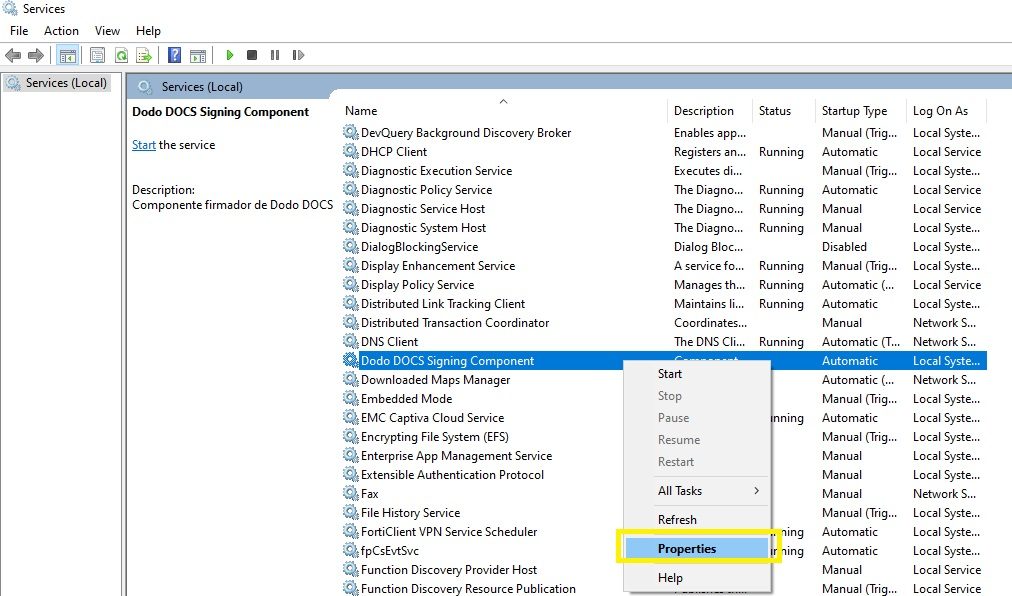Choose Refresh from the context menu
The height and width of the screenshot is (596, 1012).
coord(677,520)
